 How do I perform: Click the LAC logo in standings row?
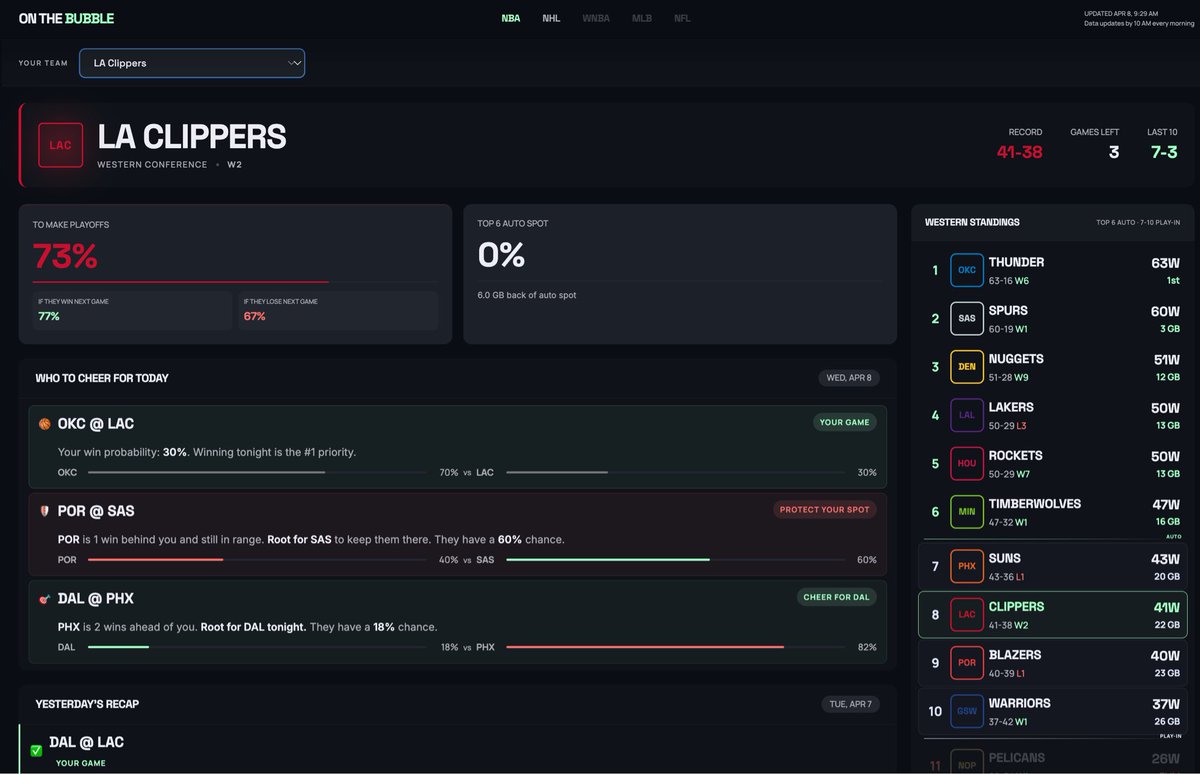coord(967,614)
